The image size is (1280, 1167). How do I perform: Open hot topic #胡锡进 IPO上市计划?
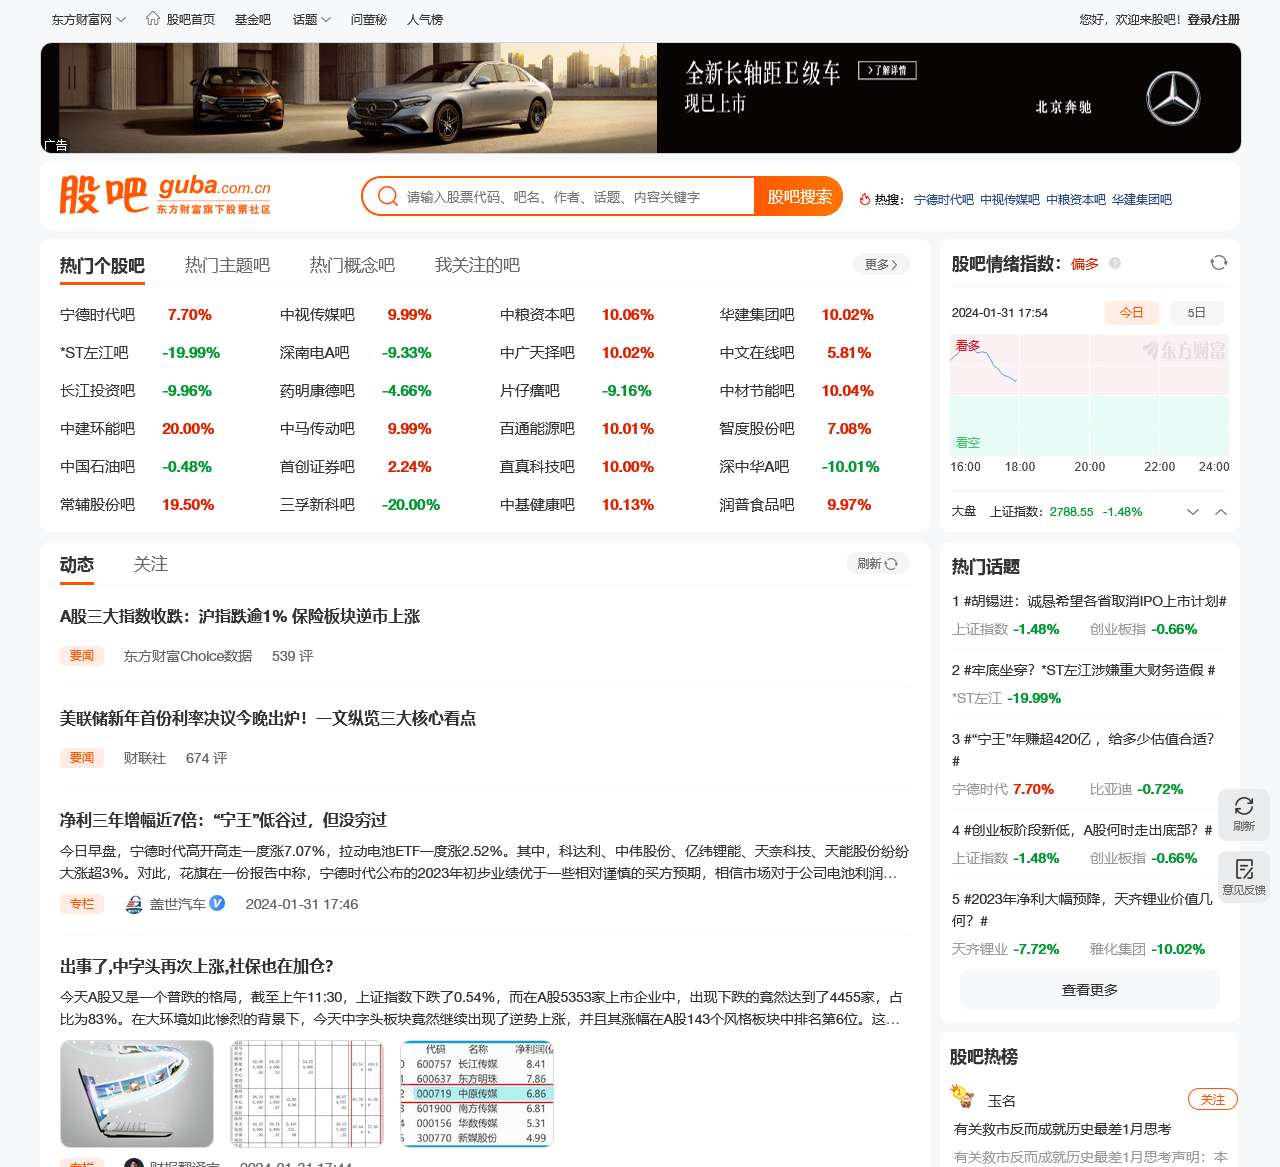click(1089, 601)
